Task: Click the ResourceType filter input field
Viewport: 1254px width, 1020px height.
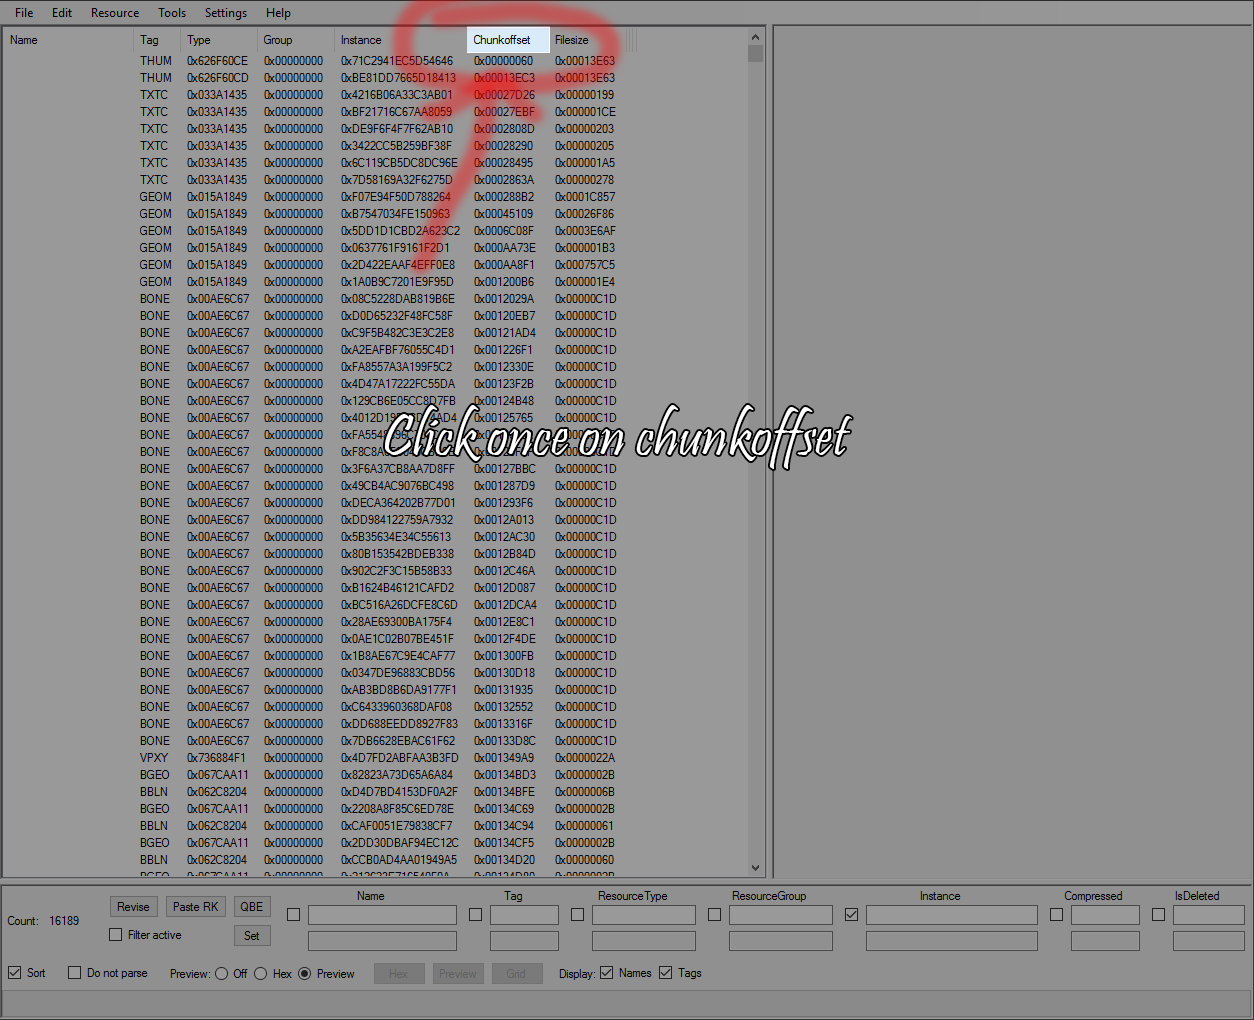Action: tap(643, 915)
